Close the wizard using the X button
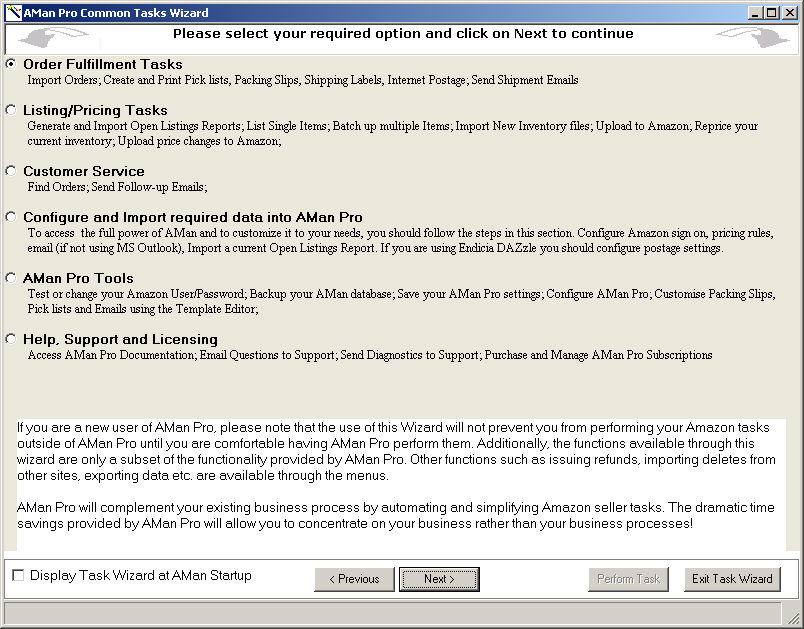Screen dimensions: 804x629 (x=788, y=13)
